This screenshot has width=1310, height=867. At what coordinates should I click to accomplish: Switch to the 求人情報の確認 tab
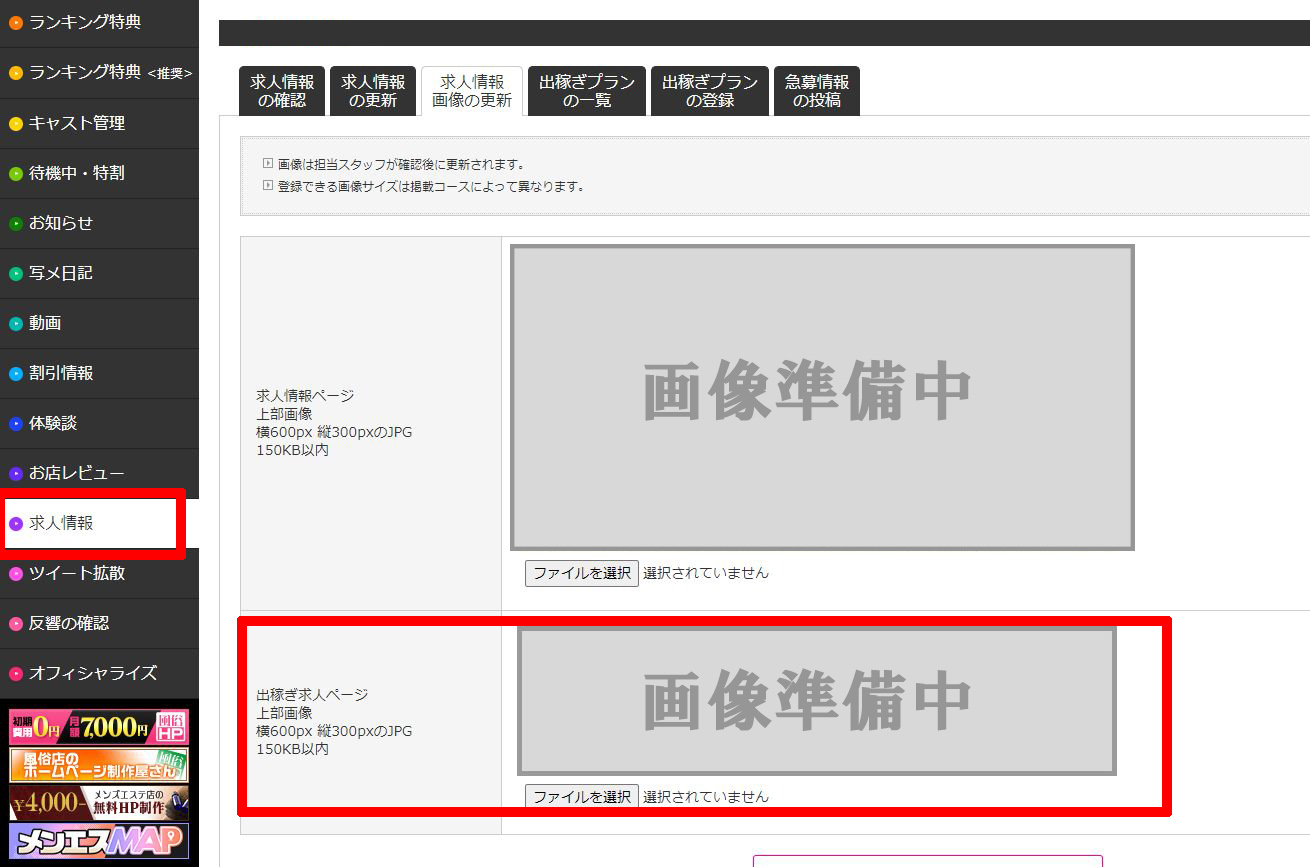tap(281, 91)
